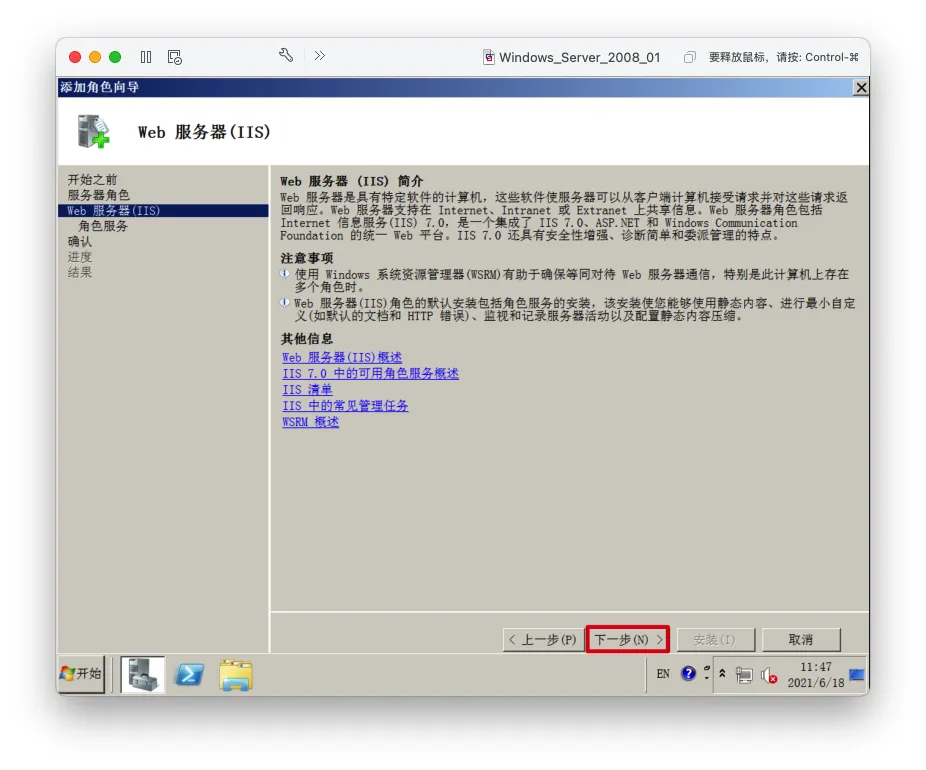Open Server Manager from taskbar
The image size is (926, 770).
point(143,674)
